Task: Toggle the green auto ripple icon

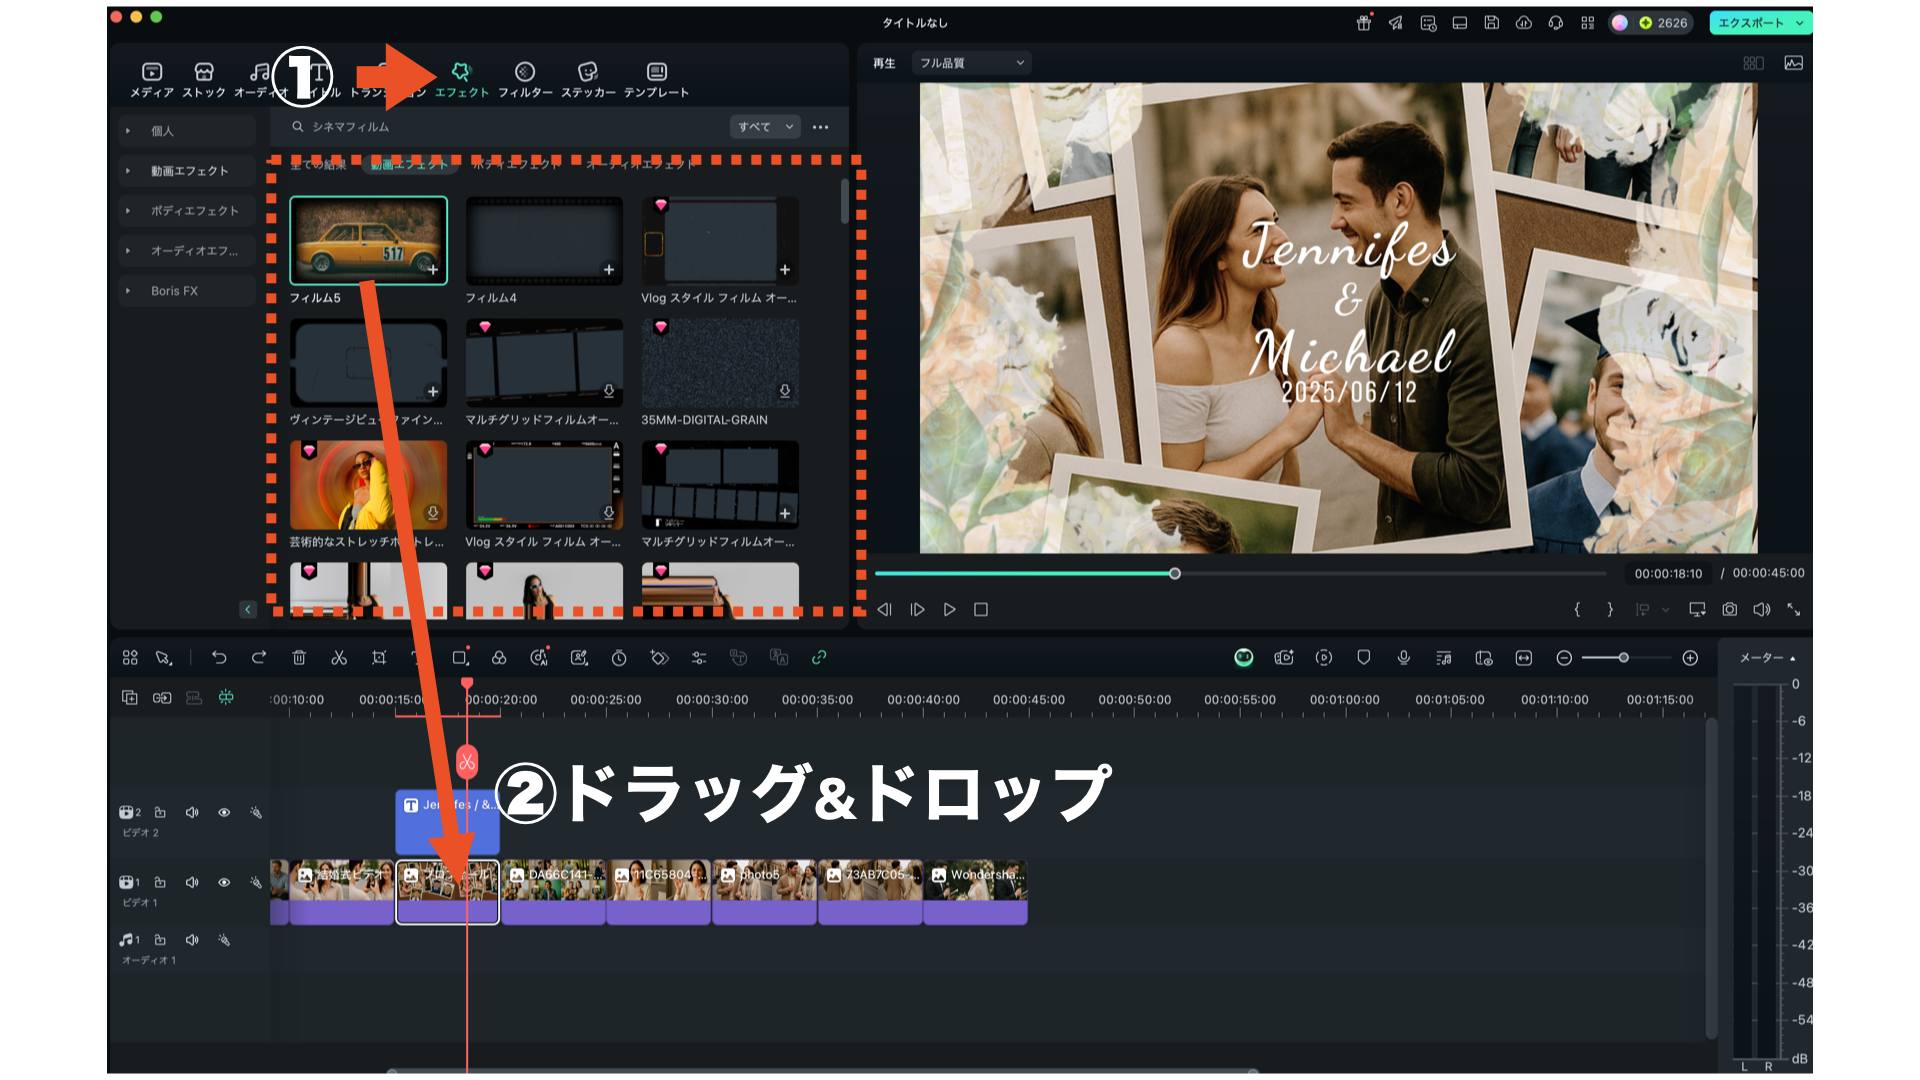Action: coord(227,697)
